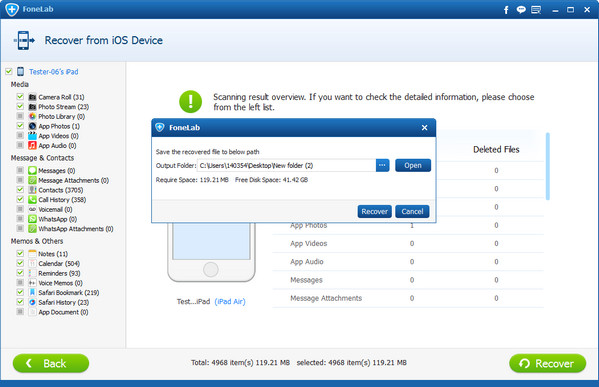
Task: Browse output folder with ellipsis button
Action: pyautogui.click(x=382, y=165)
